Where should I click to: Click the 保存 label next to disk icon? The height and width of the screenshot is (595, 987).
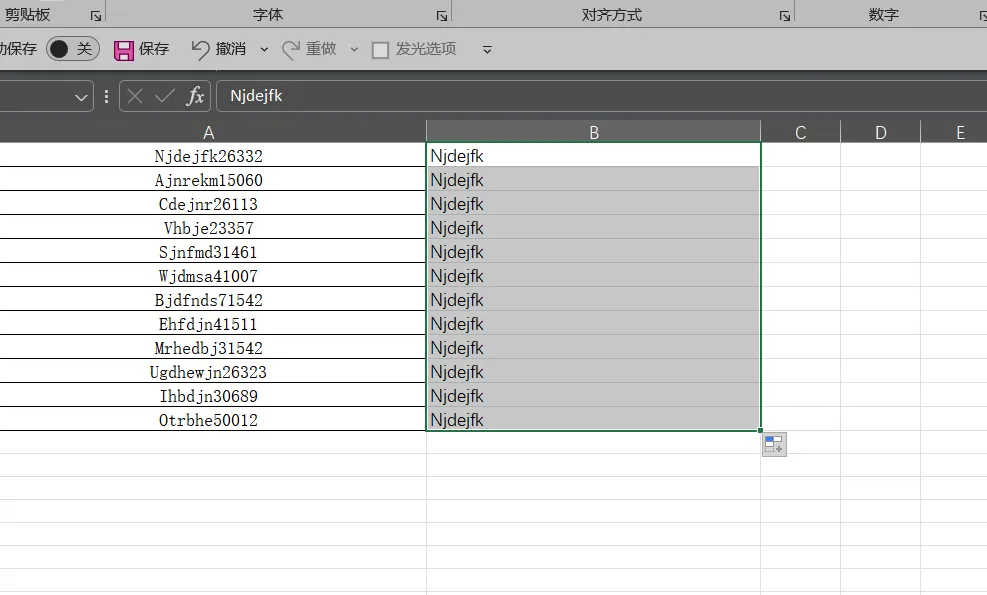[154, 49]
